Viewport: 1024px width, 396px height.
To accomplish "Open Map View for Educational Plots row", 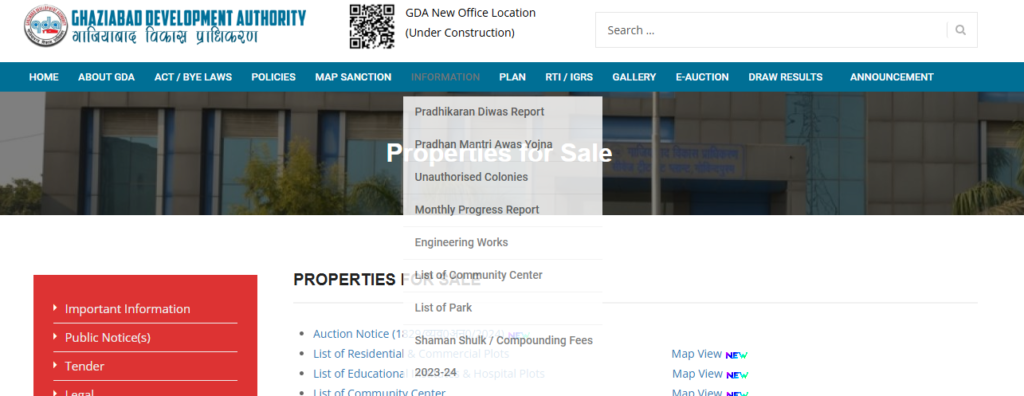I will click(697, 374).
